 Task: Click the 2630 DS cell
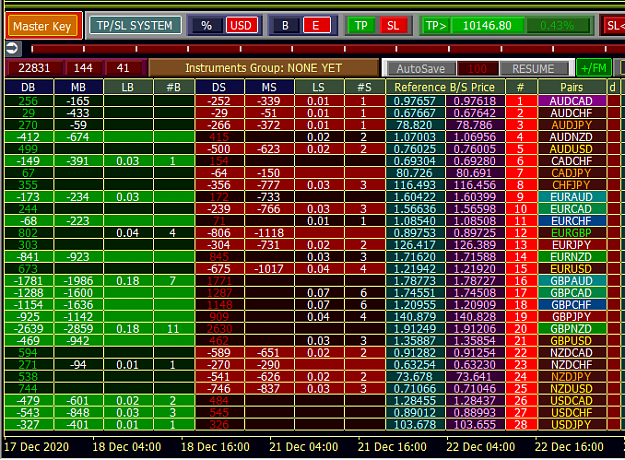(x=219, y=328)
